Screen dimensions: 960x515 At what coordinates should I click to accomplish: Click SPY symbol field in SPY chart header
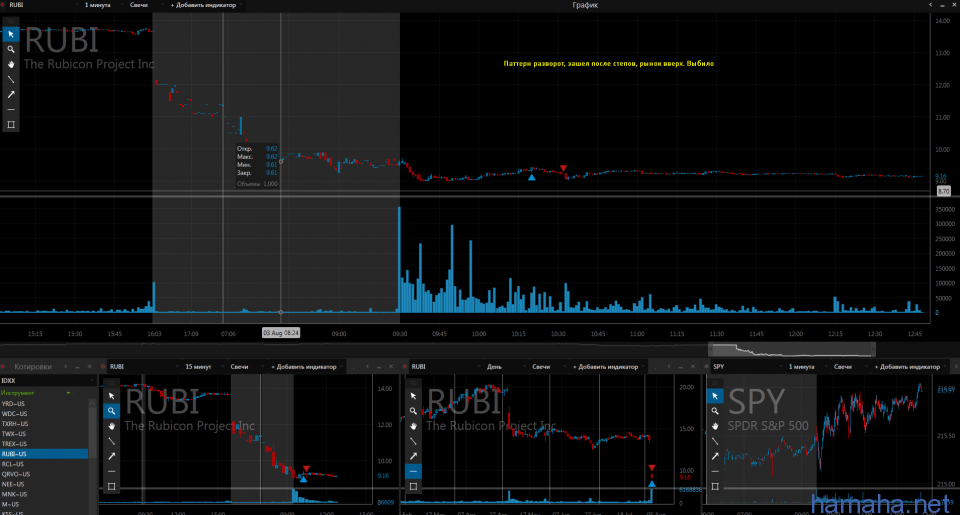(747, 367)
